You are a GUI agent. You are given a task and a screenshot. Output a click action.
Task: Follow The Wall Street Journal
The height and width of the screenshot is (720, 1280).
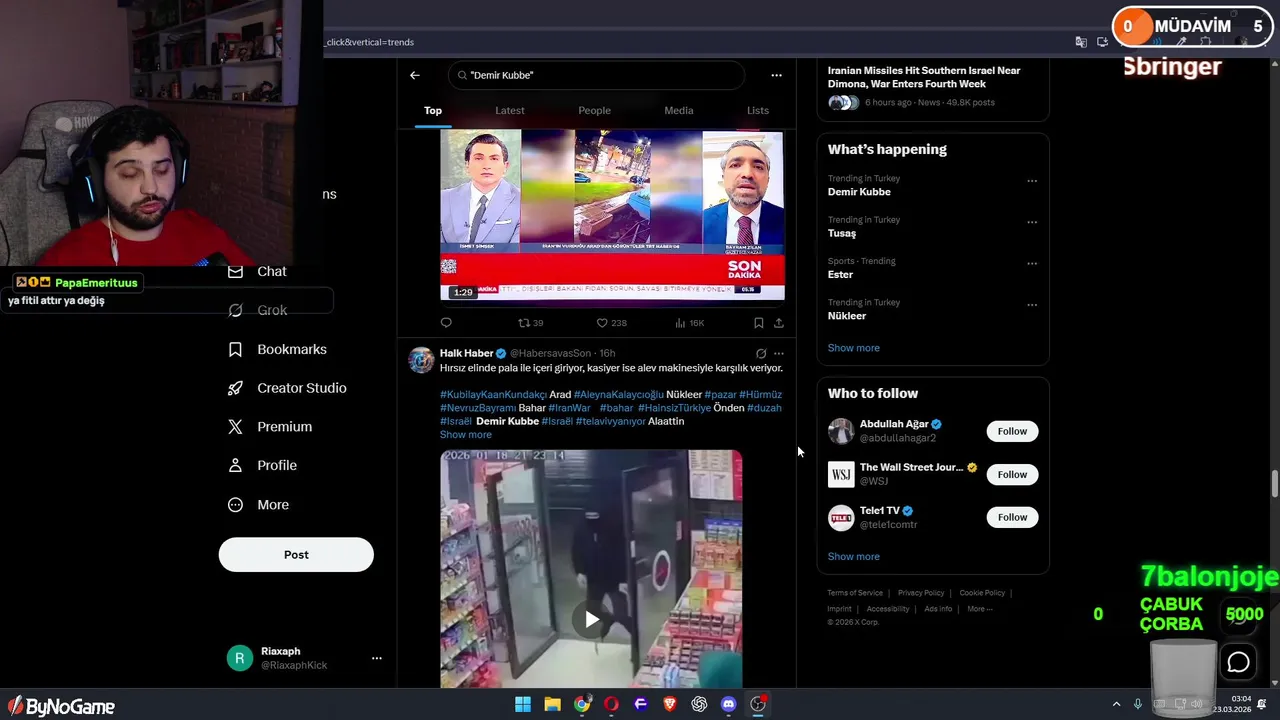(1012, 474)
